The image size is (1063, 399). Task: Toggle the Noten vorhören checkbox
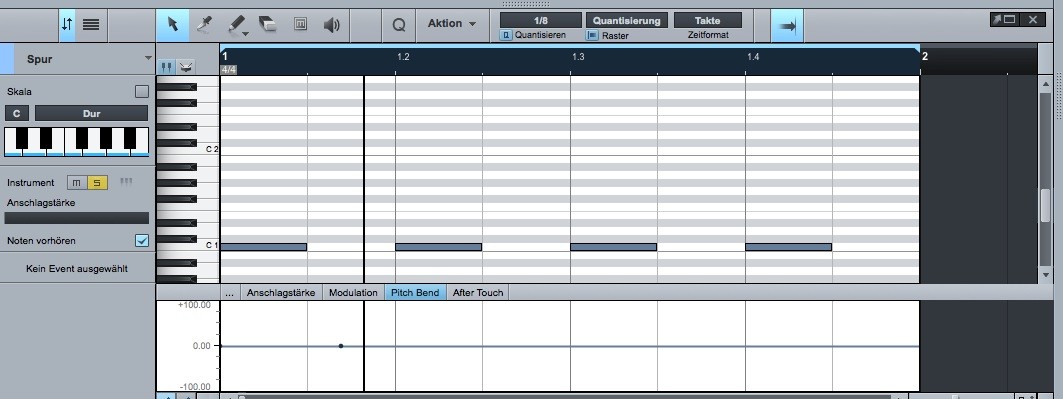click(142, 240)
